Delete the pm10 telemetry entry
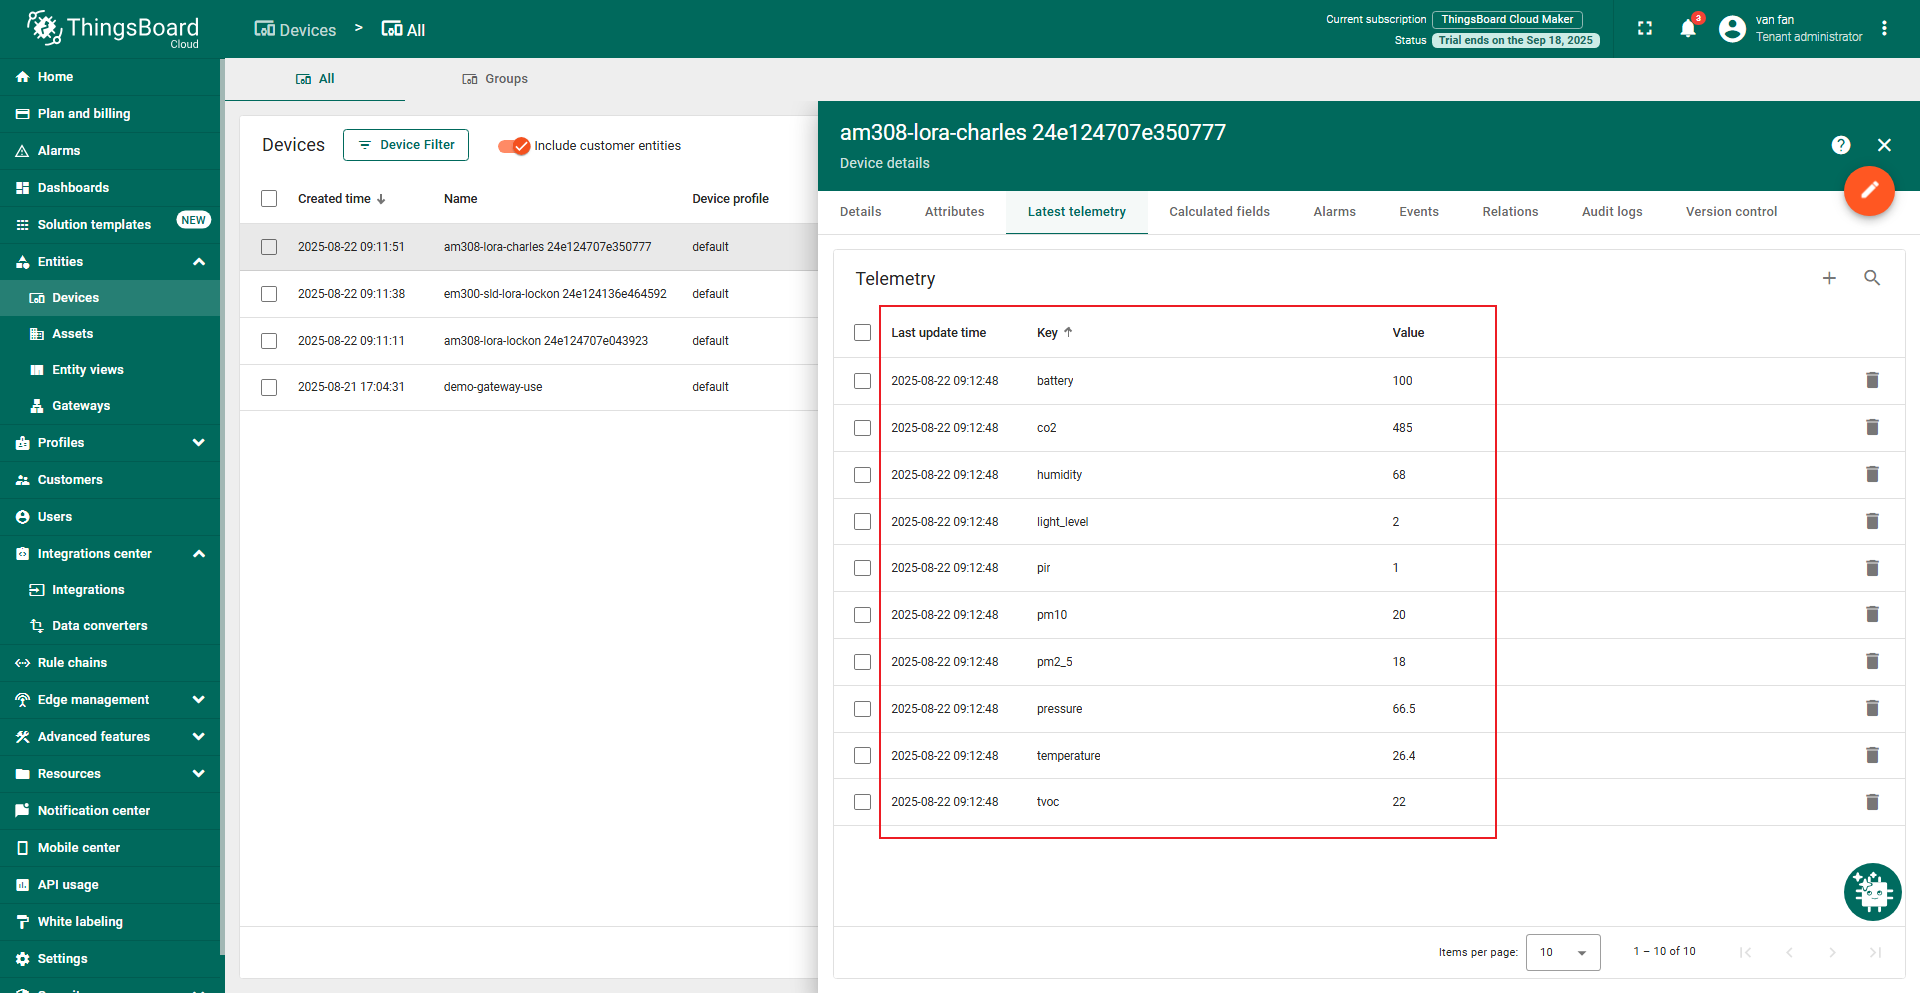Image resolution: width=1920 pixels, height=993 pixels. point(1872,614)
